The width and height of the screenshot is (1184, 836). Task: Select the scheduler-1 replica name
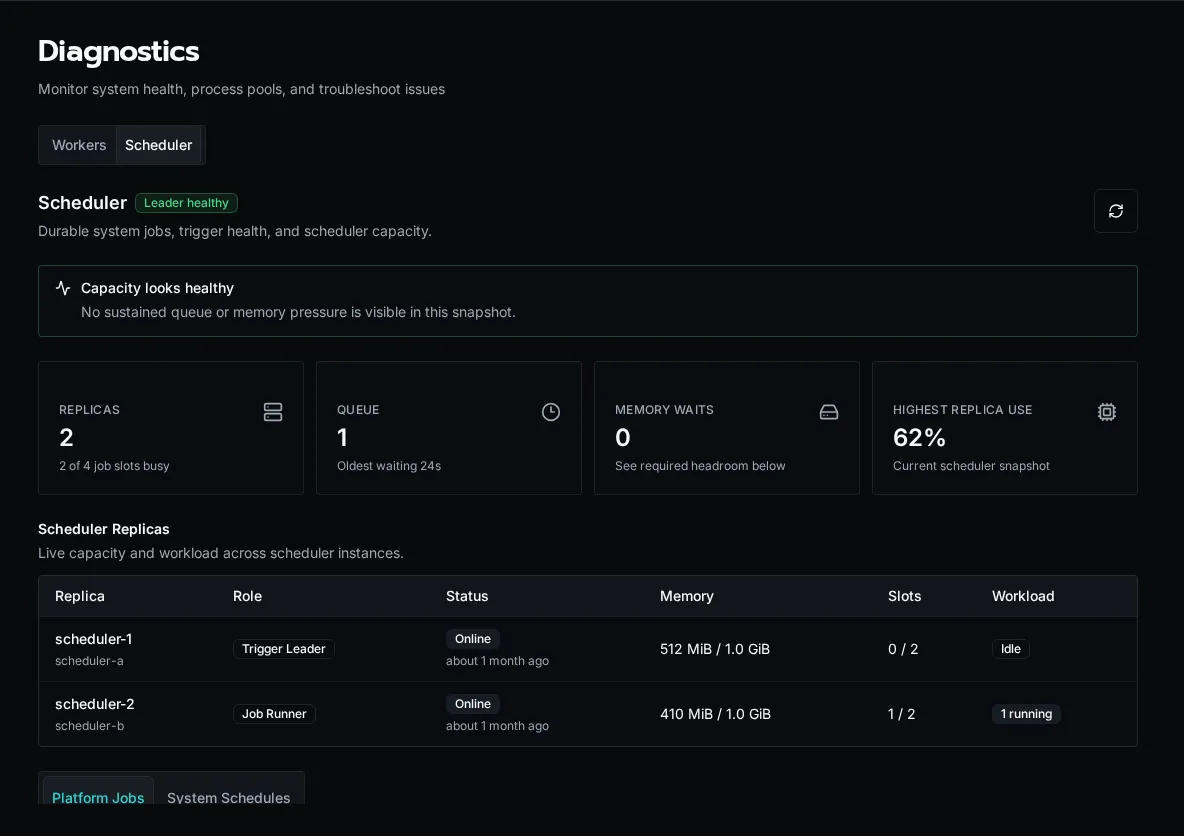[x=94, y=639]
